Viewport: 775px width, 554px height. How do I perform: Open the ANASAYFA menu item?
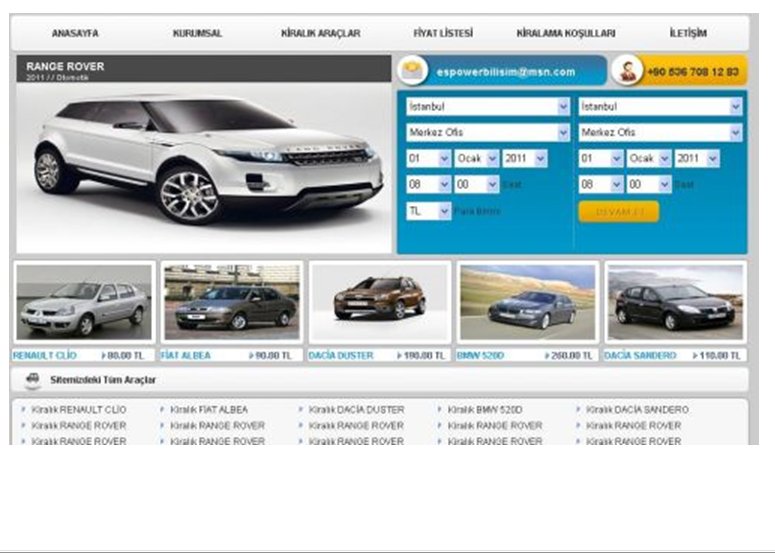tap(75, 34)
